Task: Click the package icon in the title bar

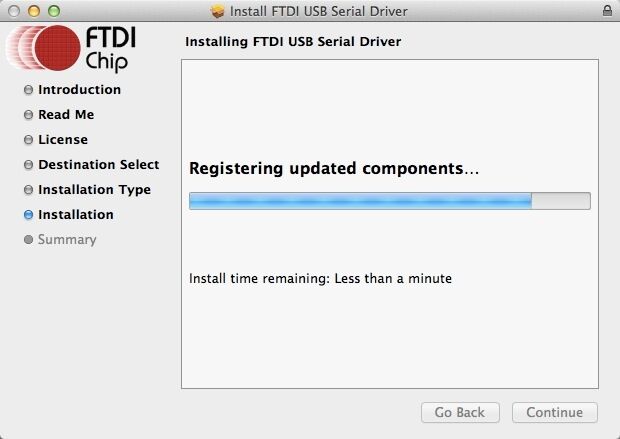Action: [x=219, y=11]
